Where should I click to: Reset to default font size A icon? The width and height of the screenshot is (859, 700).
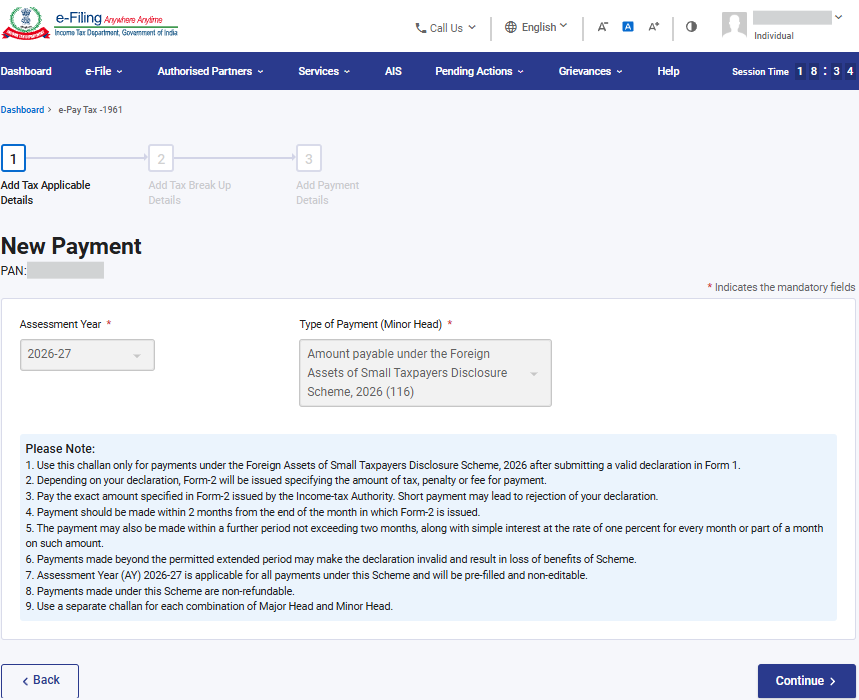(x=628, y=26)
